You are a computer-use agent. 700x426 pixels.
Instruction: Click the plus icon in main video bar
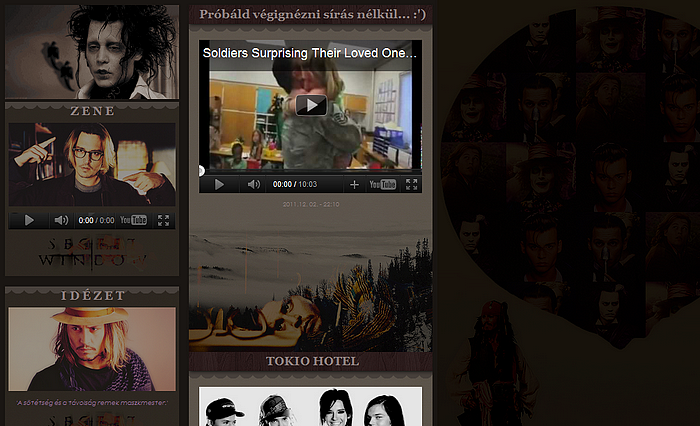(354, 184)
